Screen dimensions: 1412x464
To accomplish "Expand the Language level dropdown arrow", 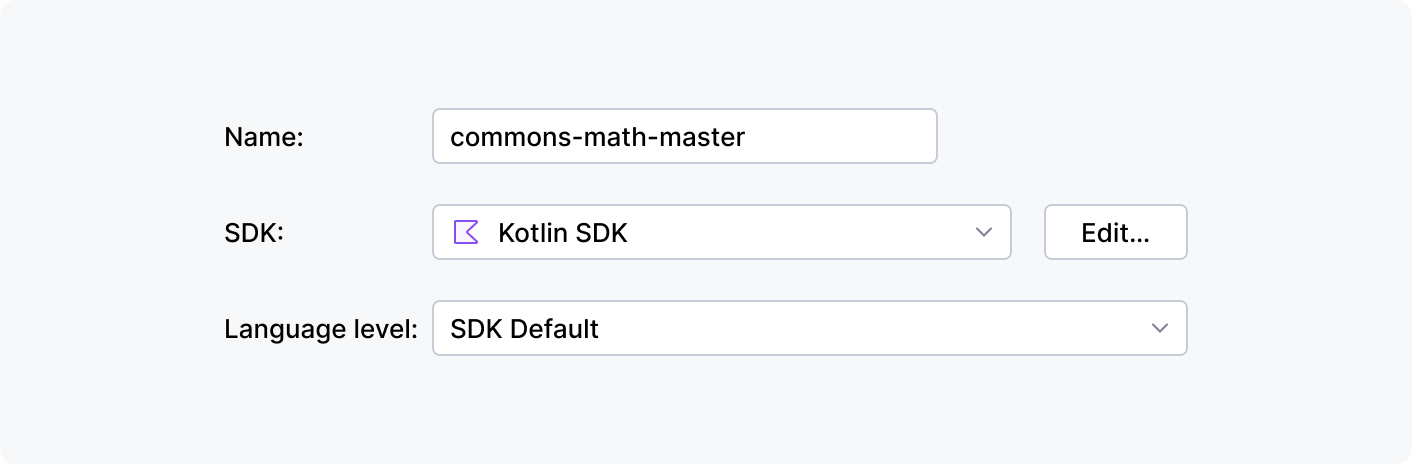I will (x=1160, y=328).
